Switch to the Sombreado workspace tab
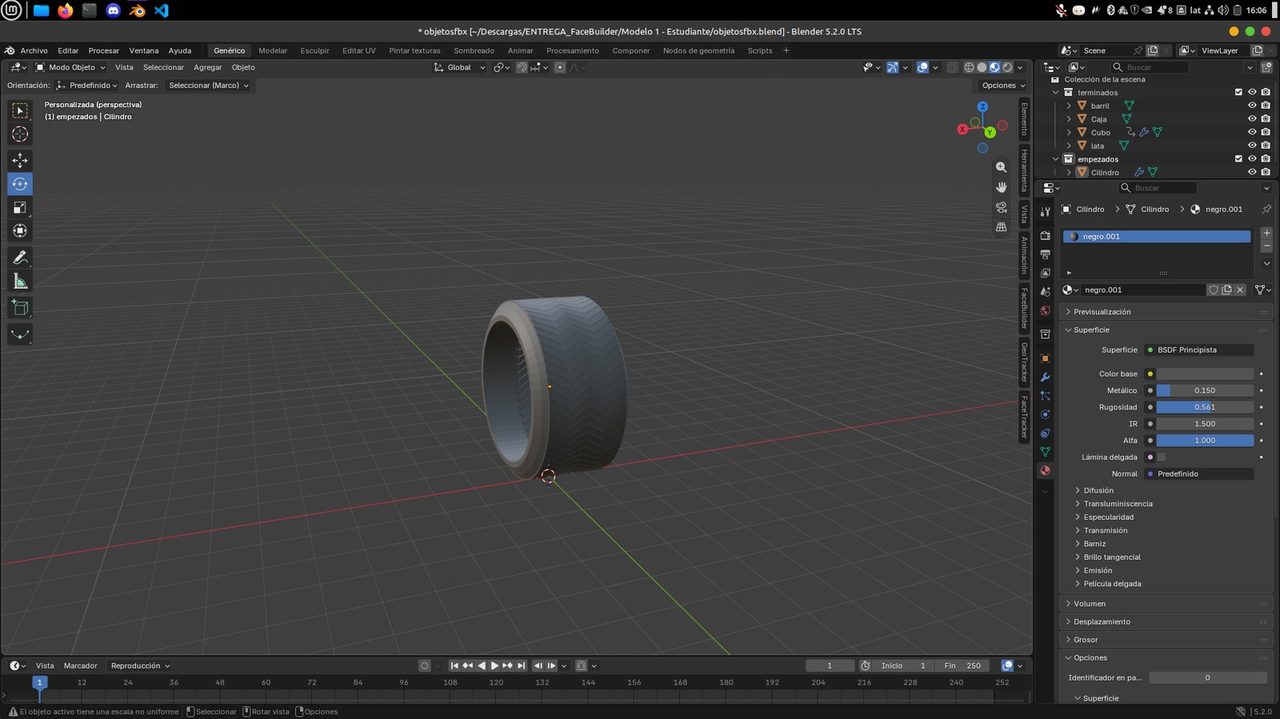This screenshot has height=719, width=1280. 474,50
